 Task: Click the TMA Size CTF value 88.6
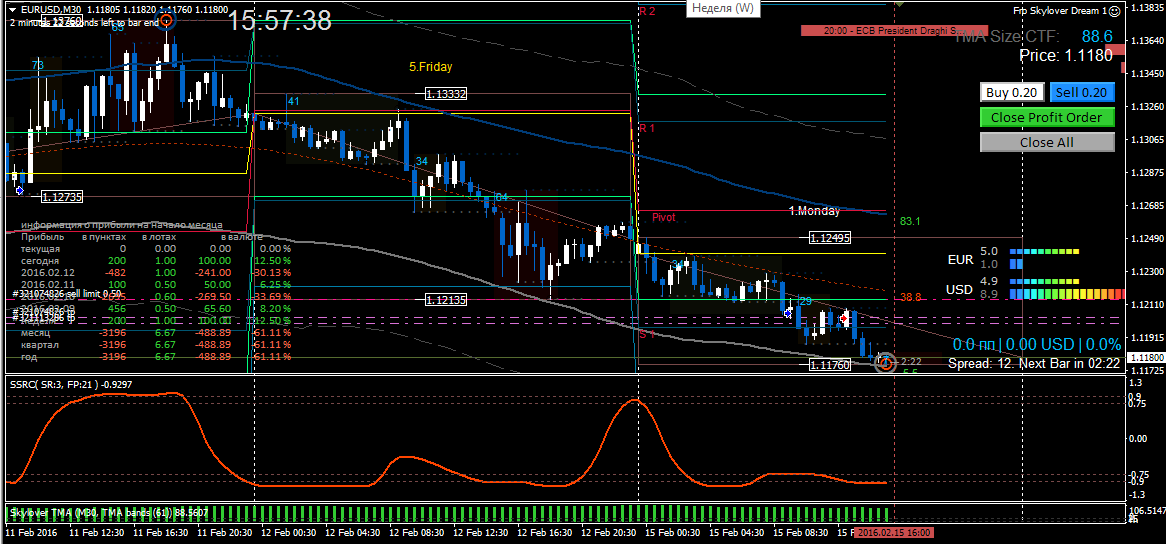click(x=1097, y=36)
